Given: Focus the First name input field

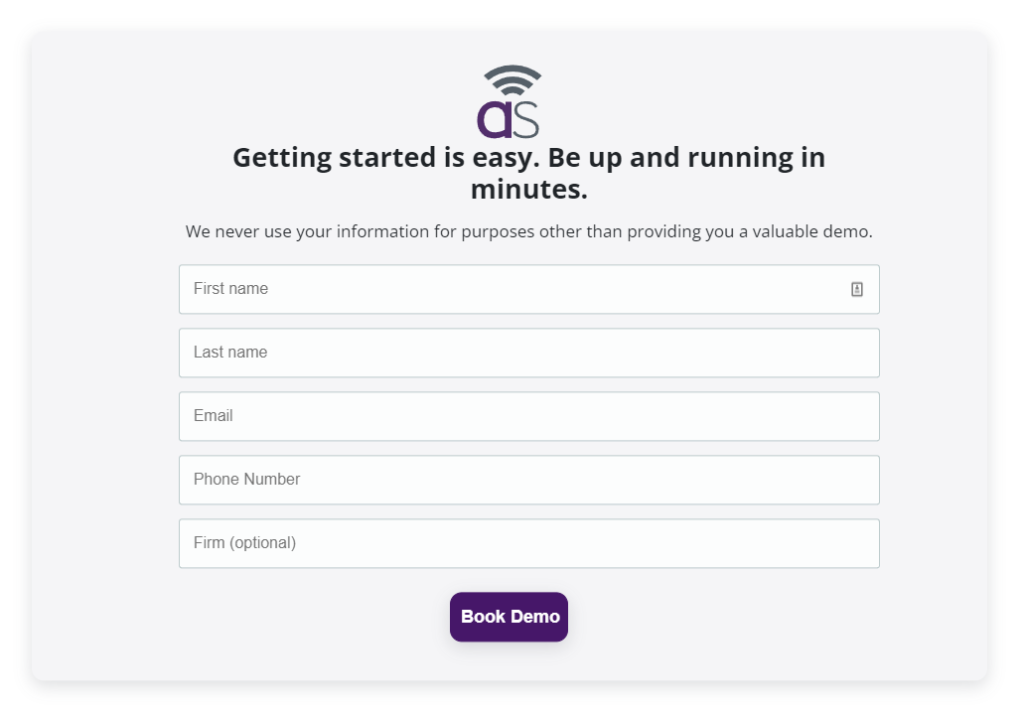Looking at the screenshot, I should coord(500,289).
